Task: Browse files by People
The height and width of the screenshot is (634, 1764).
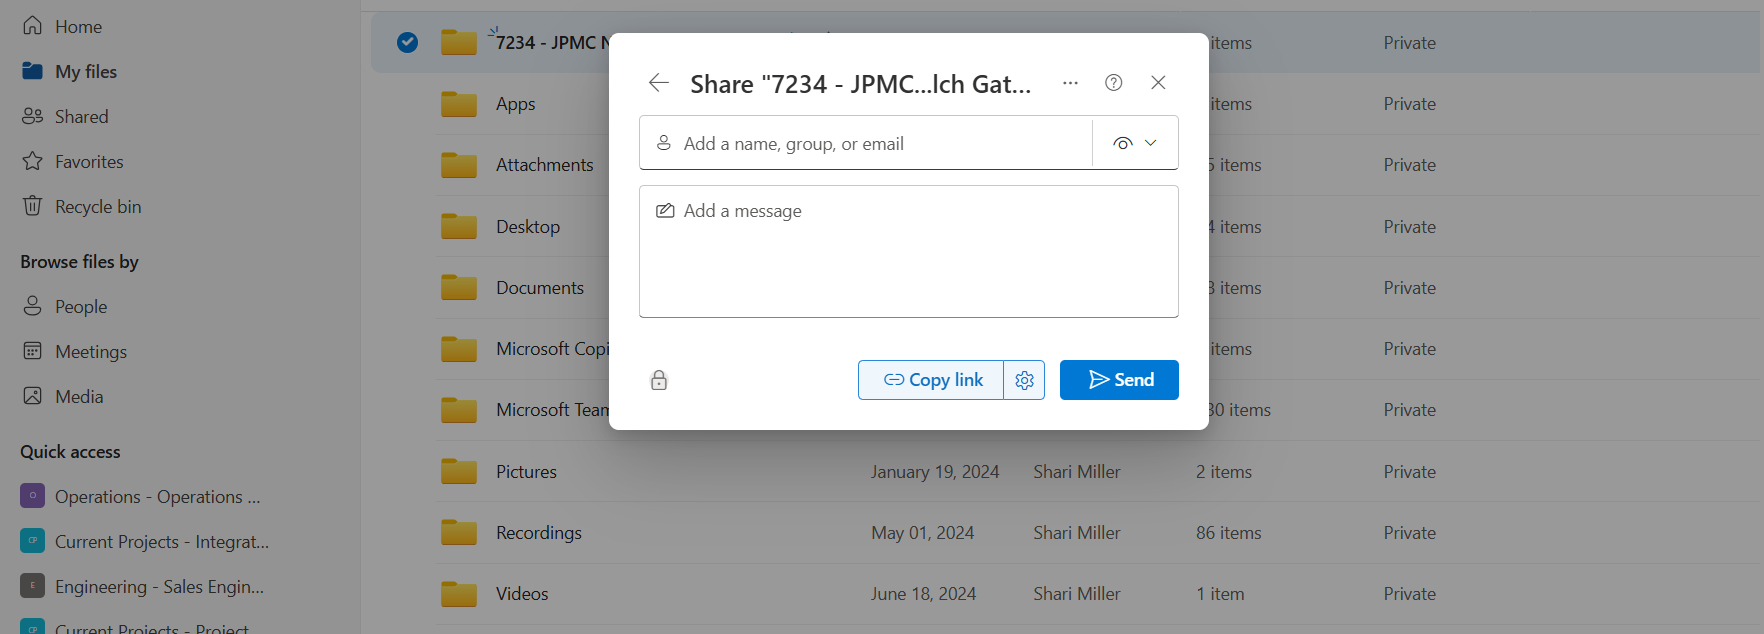Action: (x=80, y=307)
